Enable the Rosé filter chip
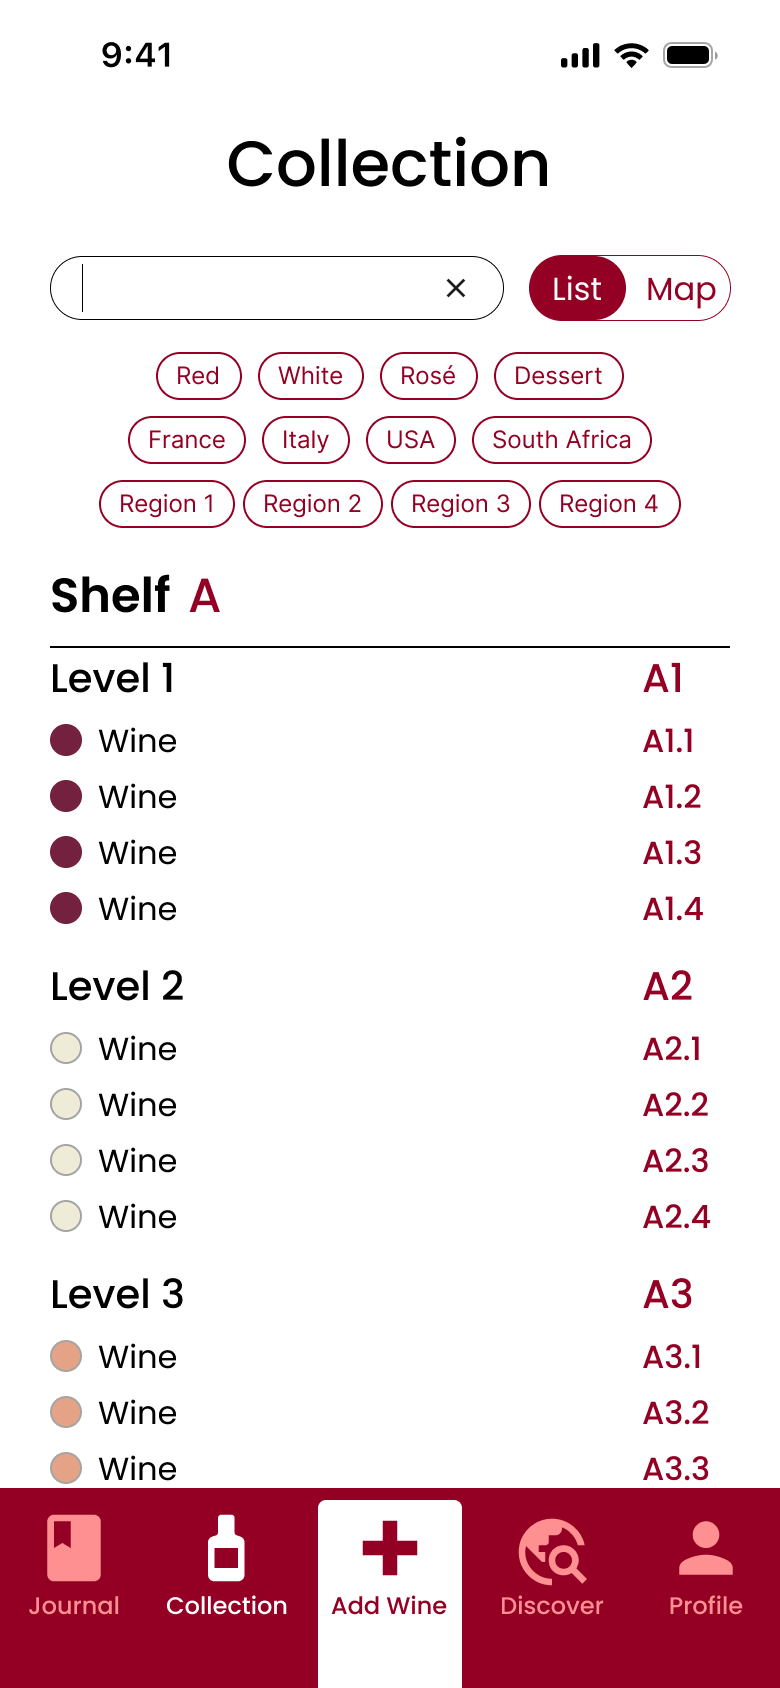 coord(428,376)
